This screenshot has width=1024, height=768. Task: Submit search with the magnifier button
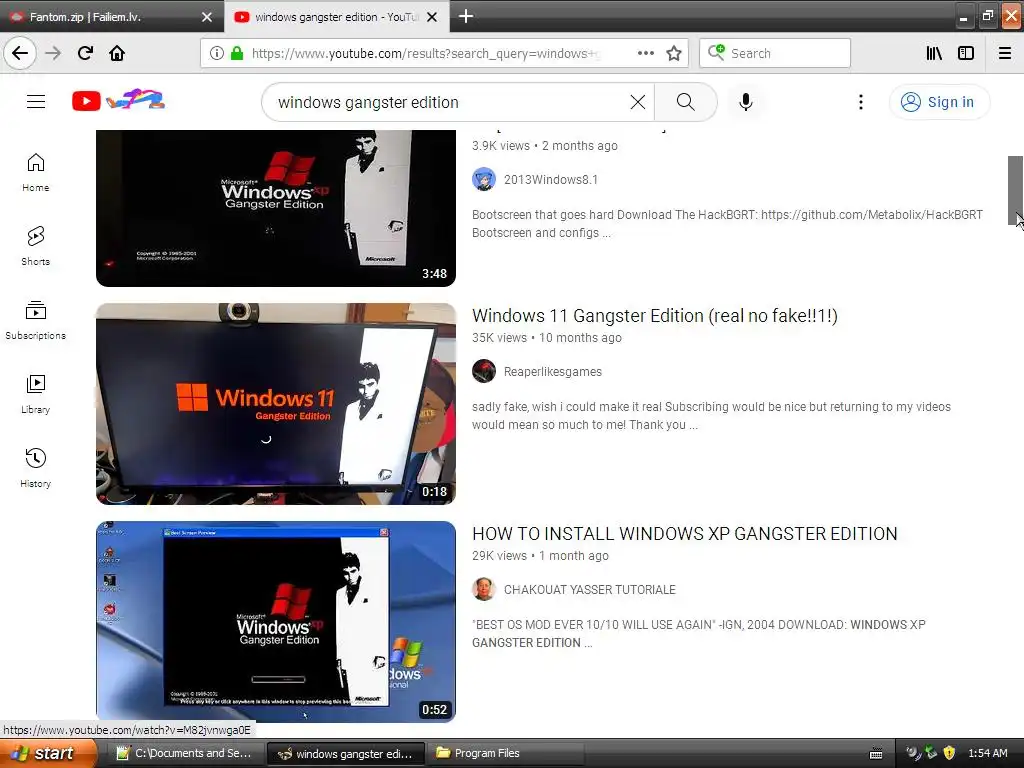point(686,102)
